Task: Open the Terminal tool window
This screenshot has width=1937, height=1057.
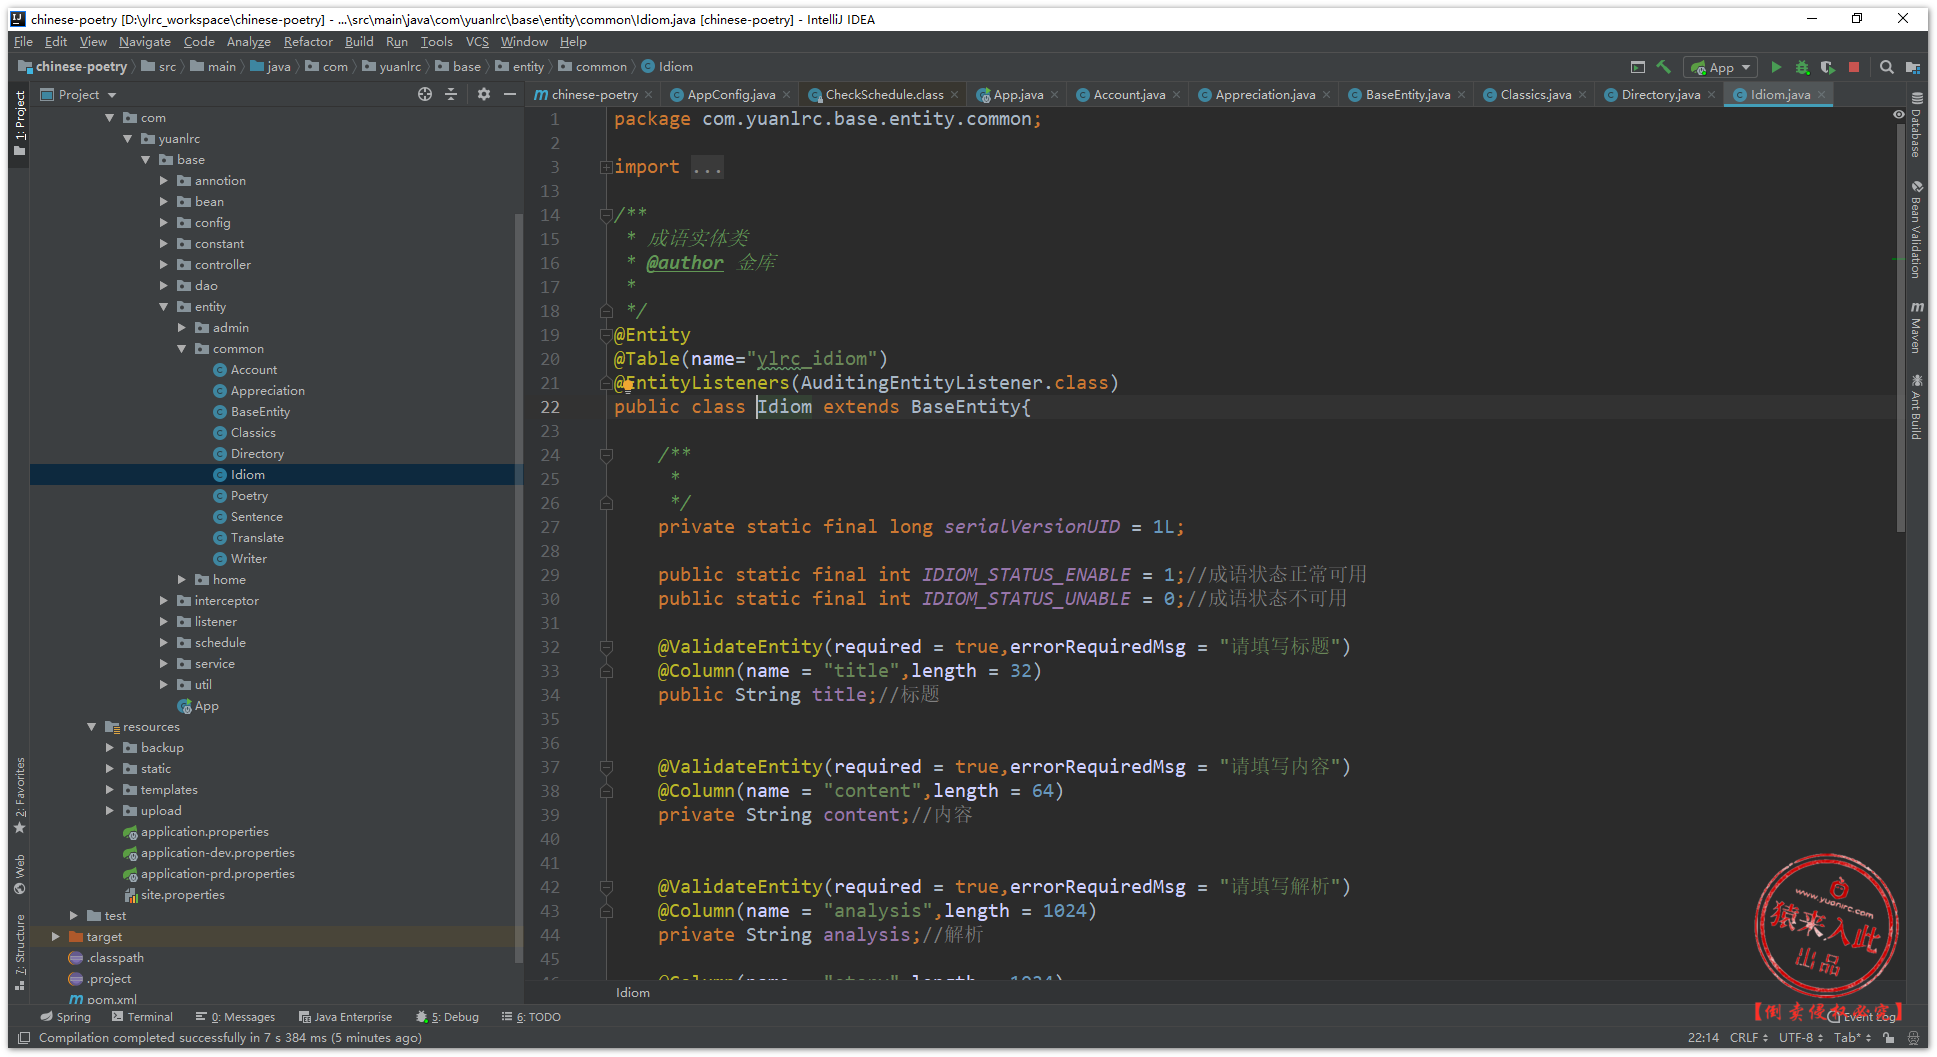Action: 142,1017
